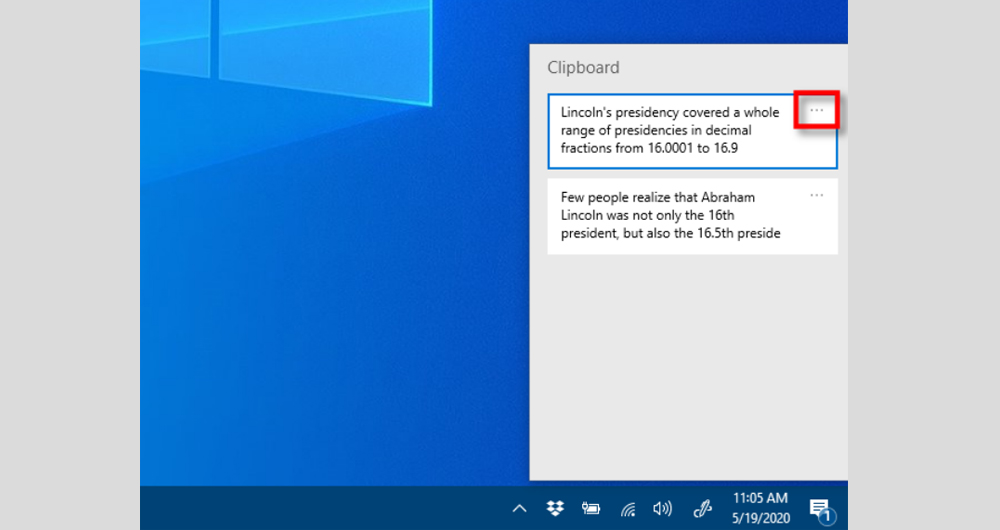Viewport: 1000px width, 530px height.
Task: Launch the Windows Ink Workspace pen icon
Action: [703, 508]
